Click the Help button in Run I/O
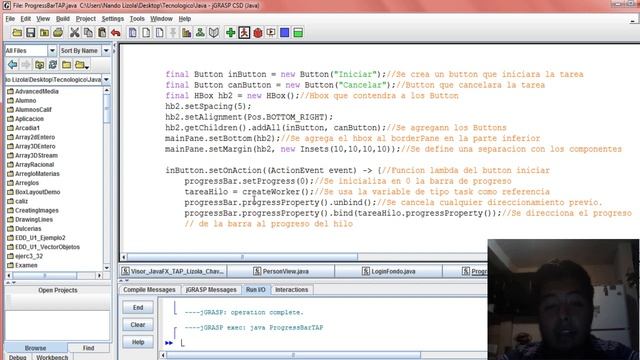This screenshot has width=640, height=360. tap(138, 342)
